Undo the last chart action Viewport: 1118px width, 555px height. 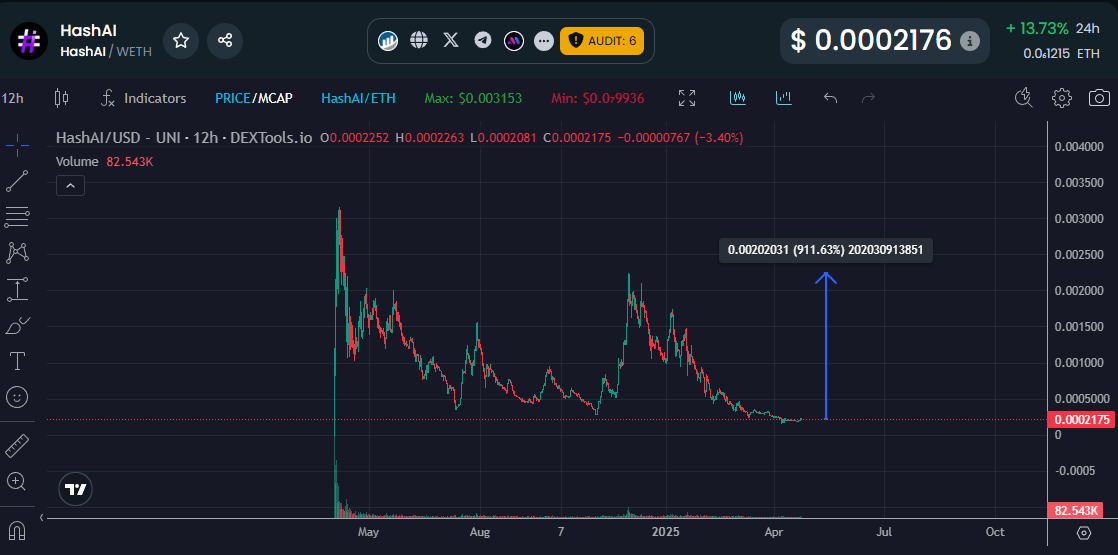pyautogui.click(x=830, y=98)
